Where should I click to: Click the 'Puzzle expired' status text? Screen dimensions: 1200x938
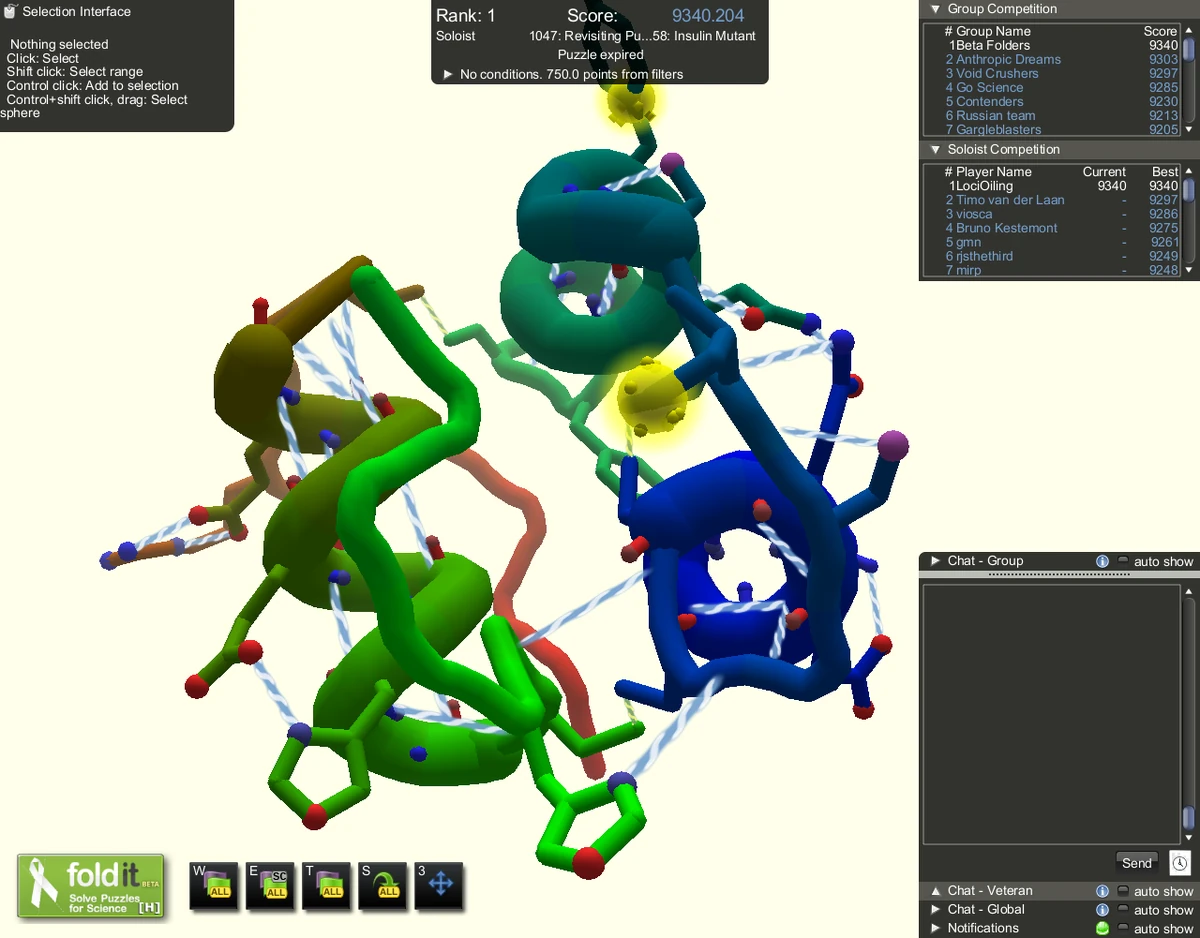[600, 55]
